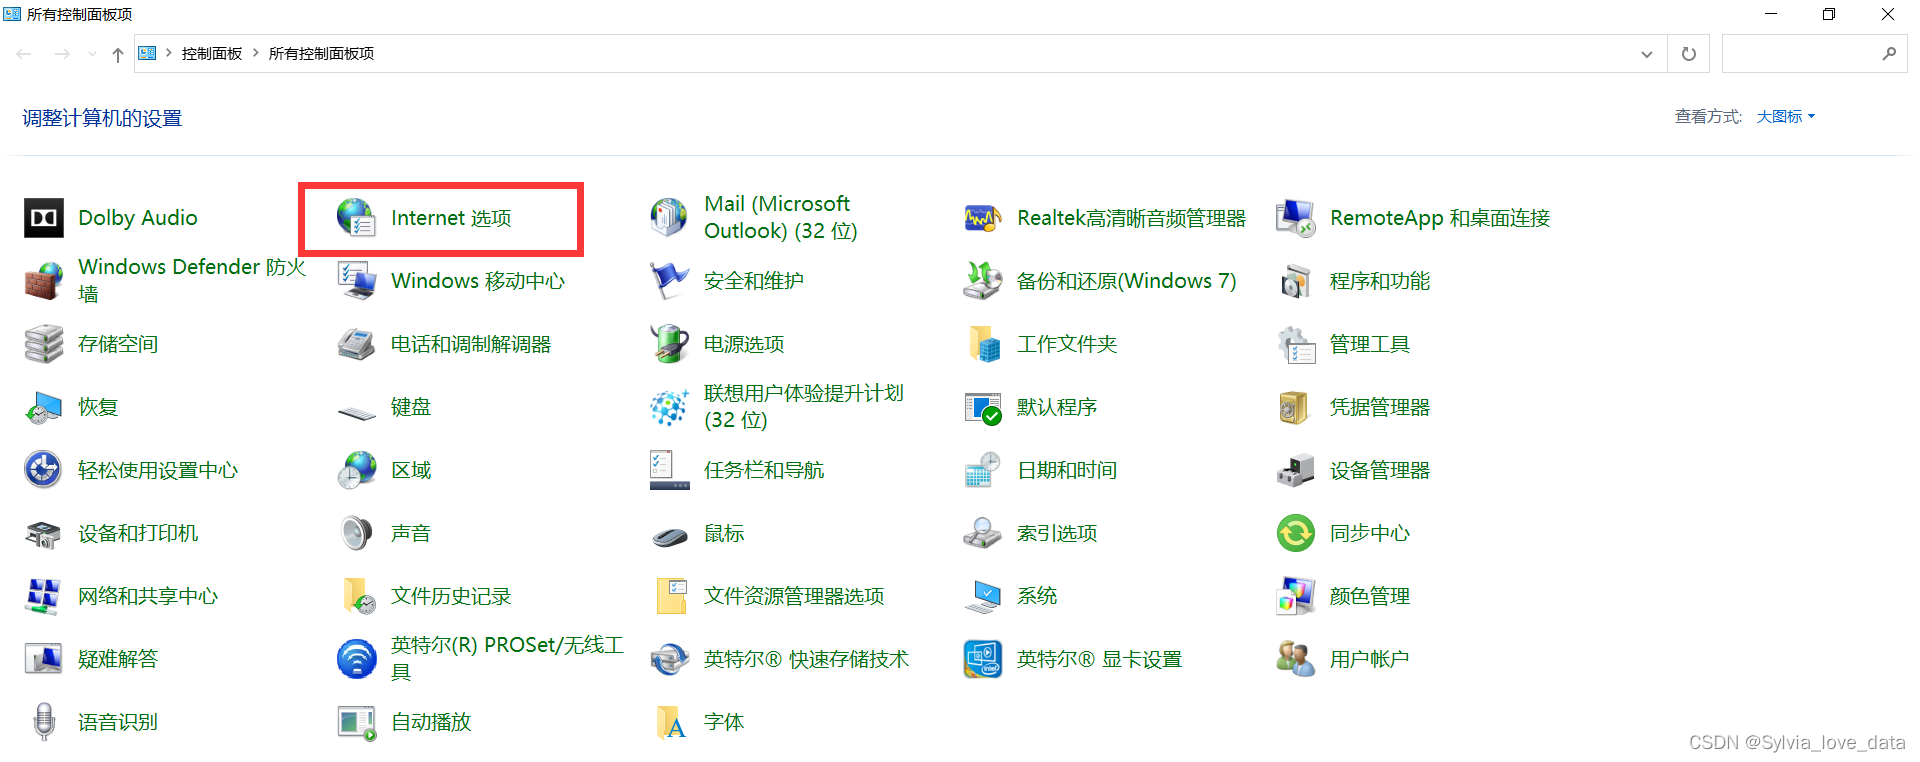This screenshot has width=1920, height=762.
Task: Go up one level arrow
Action: (118, 54)
